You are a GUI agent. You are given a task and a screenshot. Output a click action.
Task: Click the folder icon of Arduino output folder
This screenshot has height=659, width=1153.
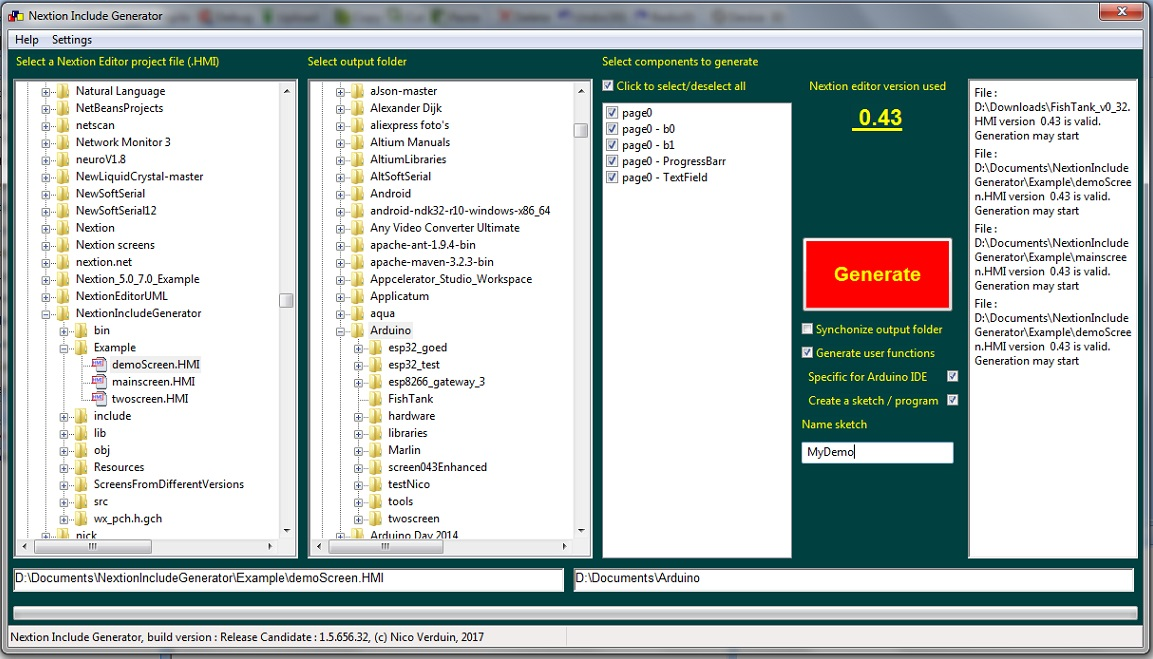(x=357, y=330)
